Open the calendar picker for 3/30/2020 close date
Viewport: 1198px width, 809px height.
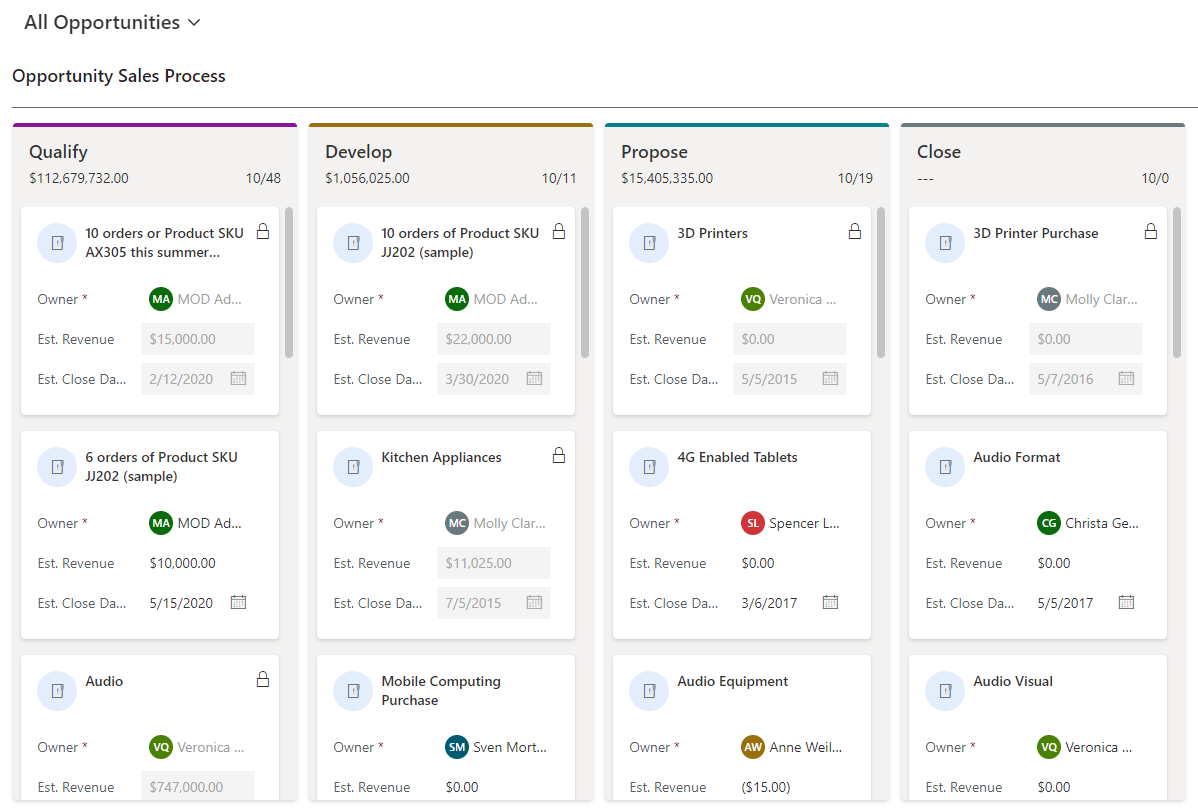[534, 378]
